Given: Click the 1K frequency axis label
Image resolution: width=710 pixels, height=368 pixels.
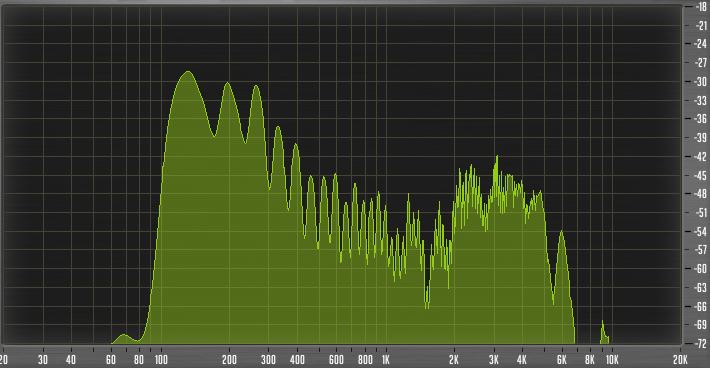Looking at the screenshot, I should click(x=385, y=360).
